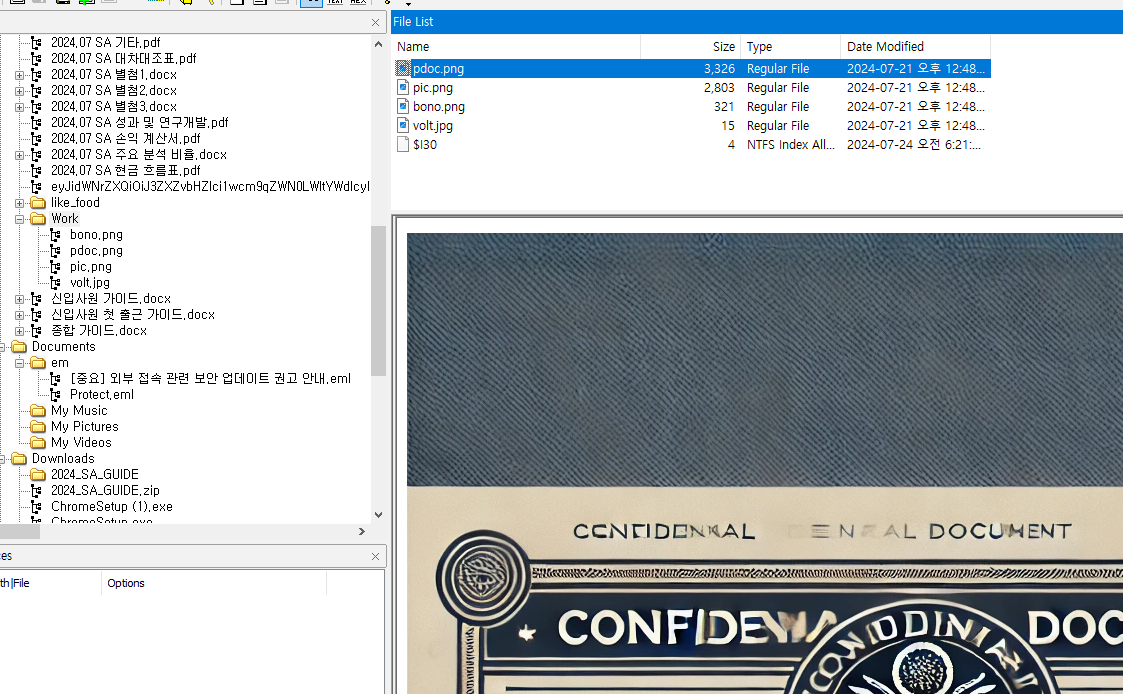Click the size value 3,326 for pdoc.png
Screen dimensions: 1123x694
point(719,69)
